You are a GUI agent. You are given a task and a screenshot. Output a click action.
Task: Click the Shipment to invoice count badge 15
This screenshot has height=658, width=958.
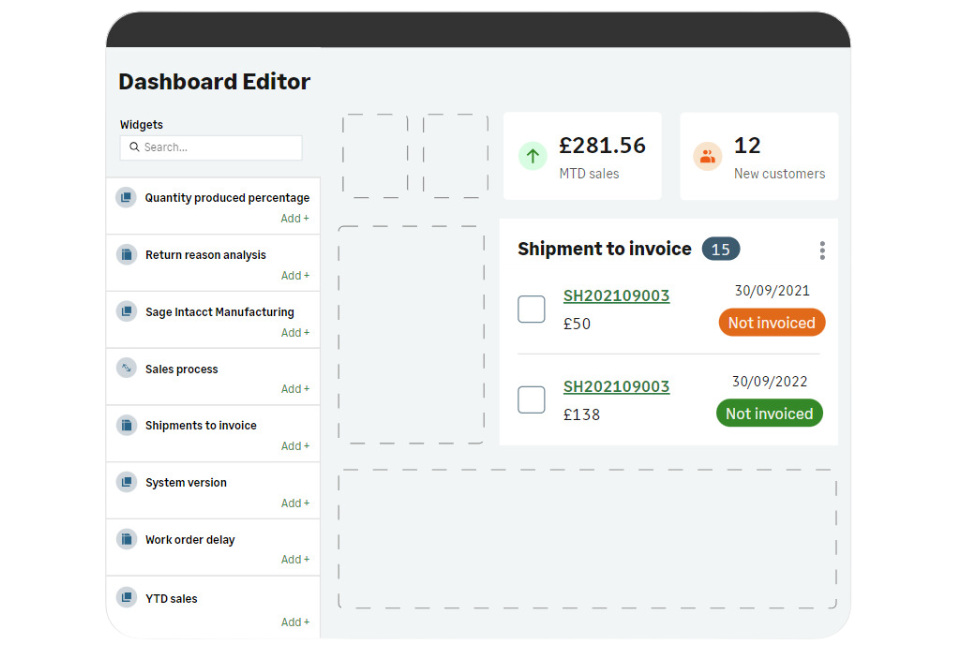click(x=721, y=249)
